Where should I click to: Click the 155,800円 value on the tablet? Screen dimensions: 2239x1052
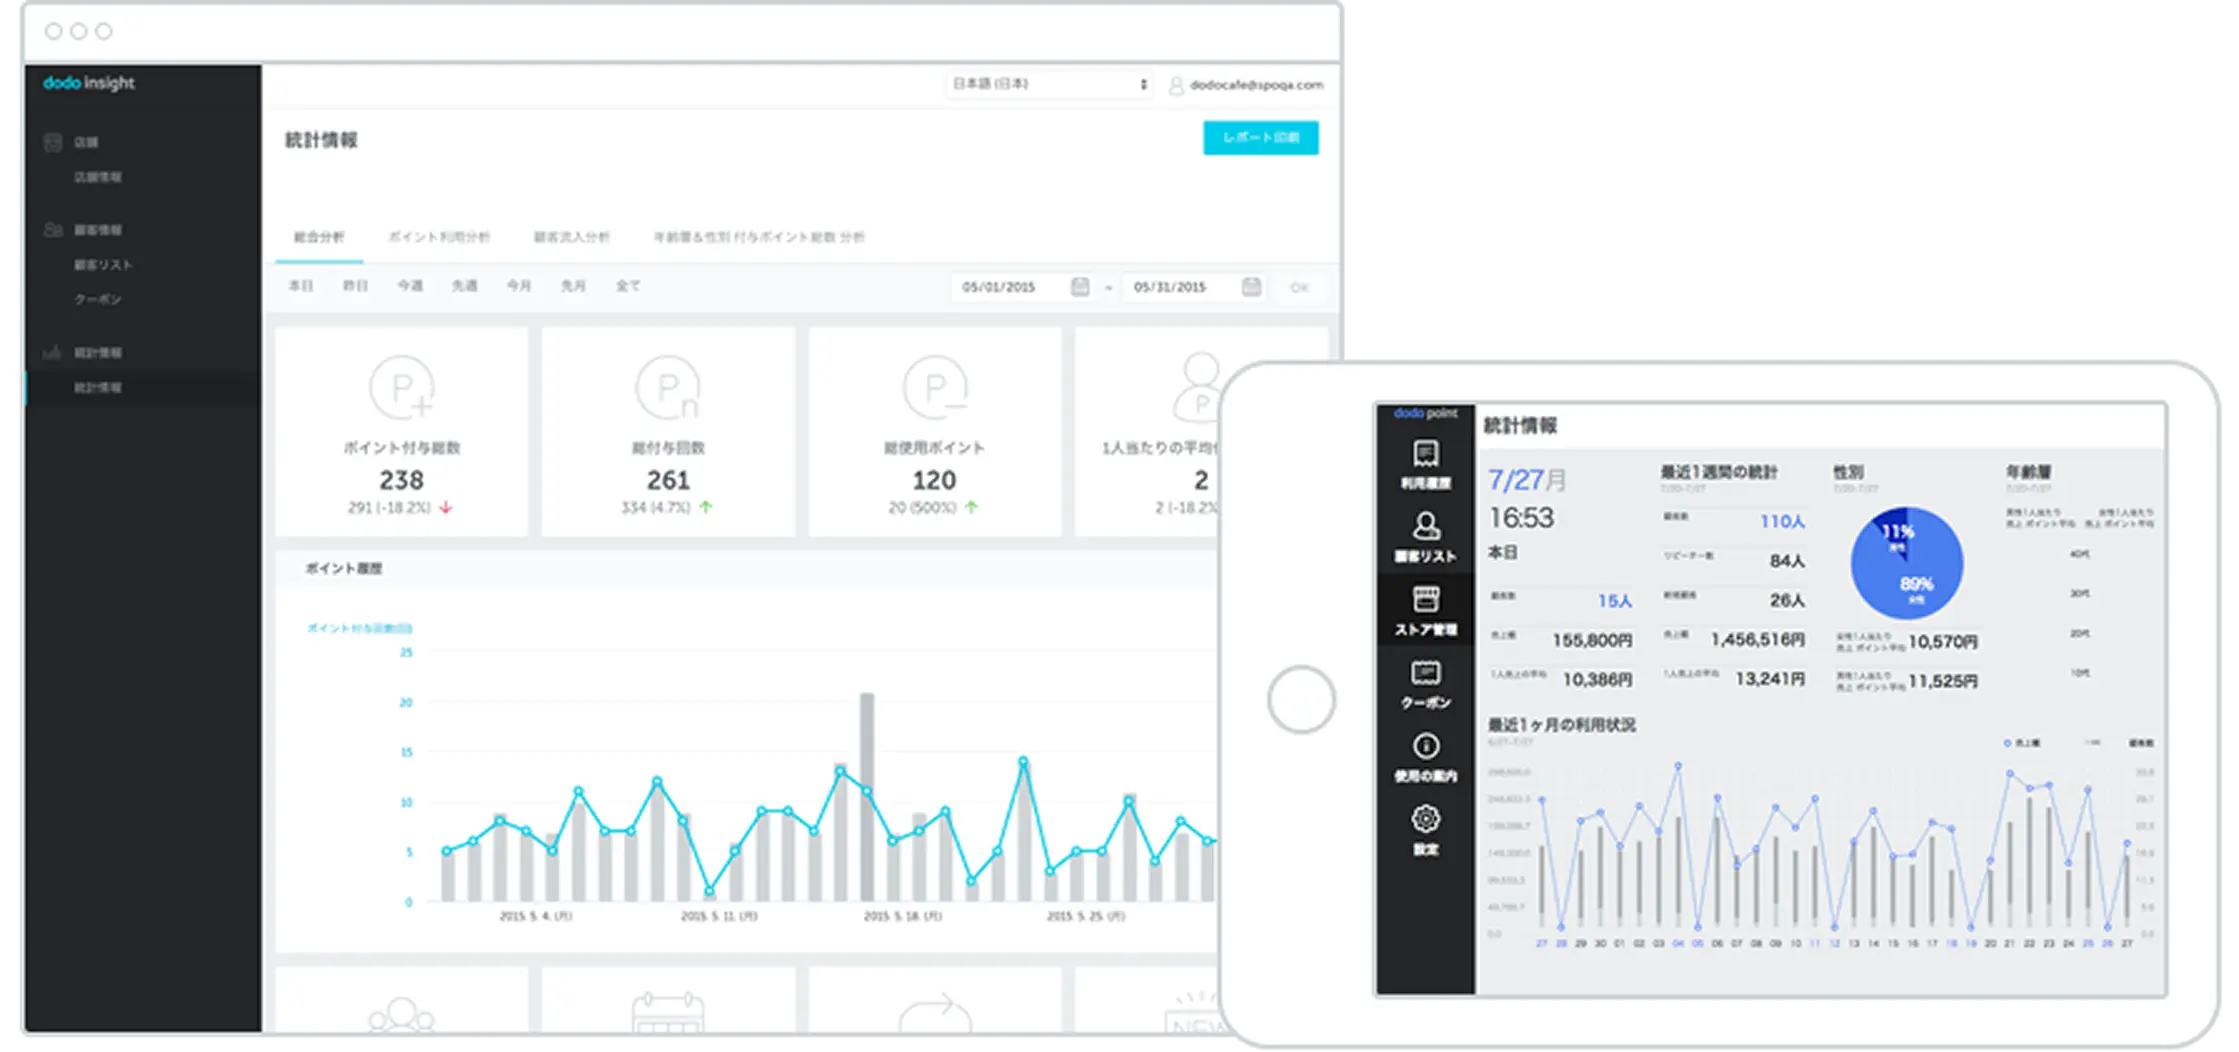click(x=1592, y=640)
